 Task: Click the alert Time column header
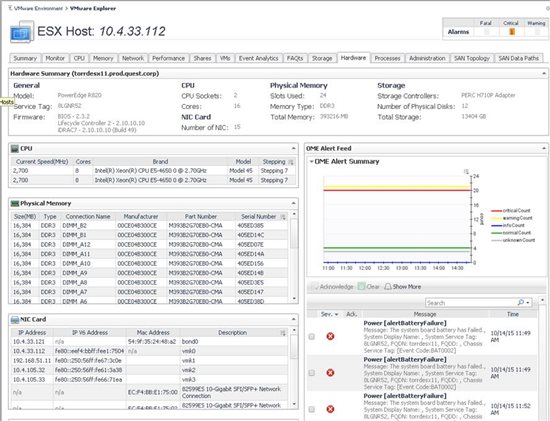(x=512, y=314)
